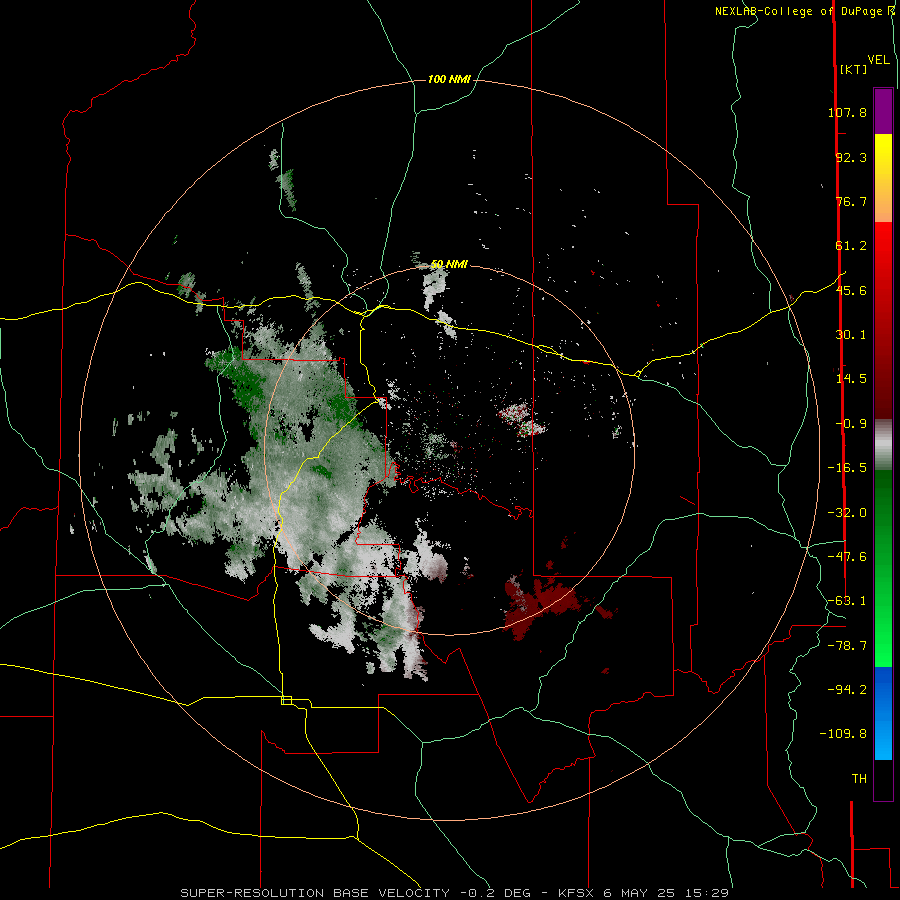This screenshot has width=900, height=900.
Task: Click the 92.3 legend value
Action: coord(851,157)
